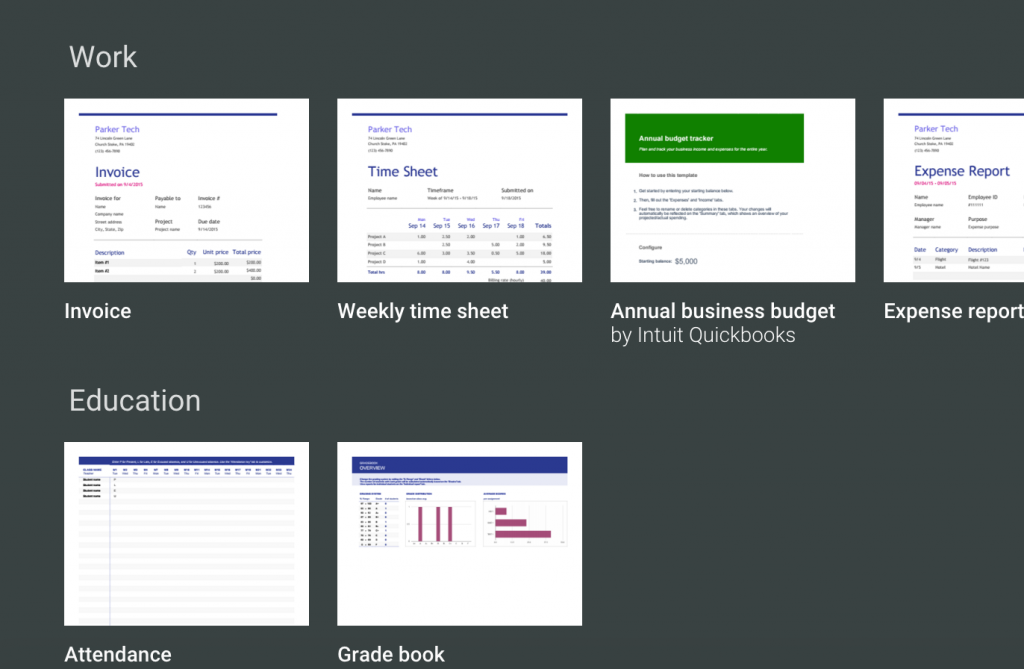Image resolution: width=1024 pixels, height=669 pixels.
Task: Click the "by Intuit Quickbooks" subtitle
Action: pyautogui.click(x=703, y=335)
